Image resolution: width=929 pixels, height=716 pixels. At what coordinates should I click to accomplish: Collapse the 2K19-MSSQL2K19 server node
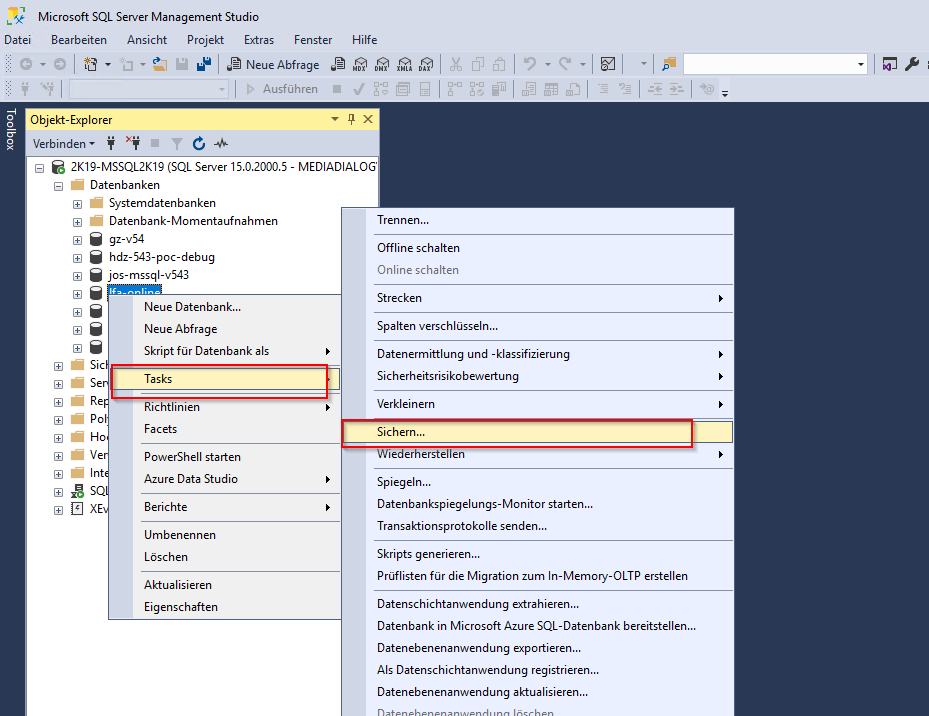tap(39, 168)
